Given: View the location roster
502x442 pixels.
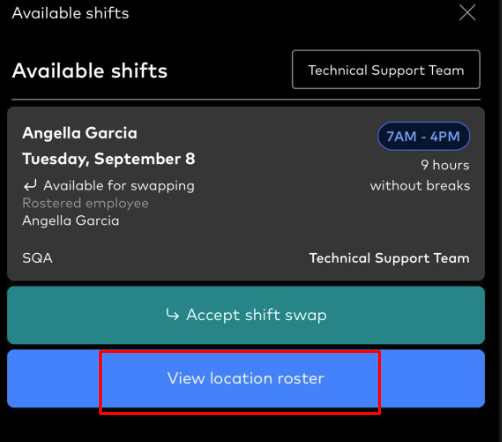Looking at the screenshot, I should click(x=246, y=379).
